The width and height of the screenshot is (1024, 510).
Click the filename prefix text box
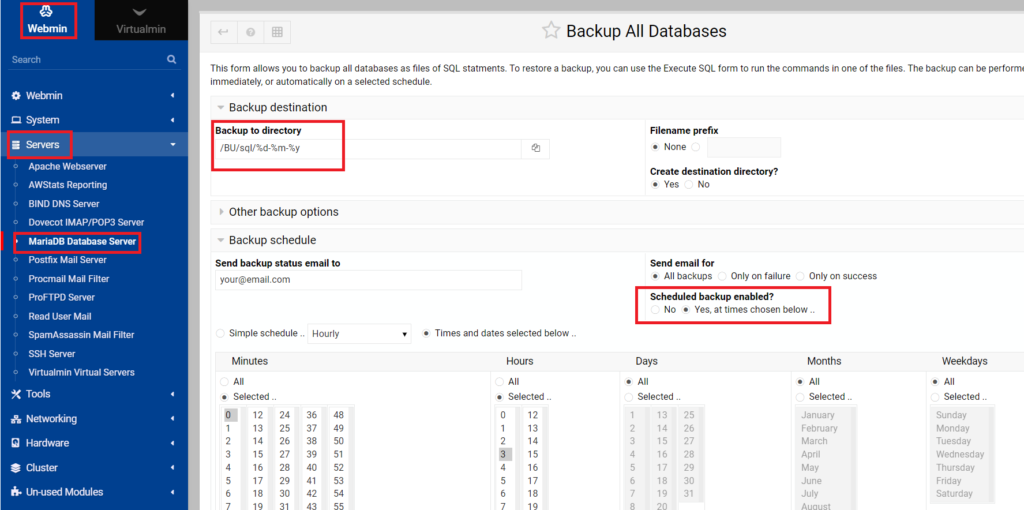744,148
